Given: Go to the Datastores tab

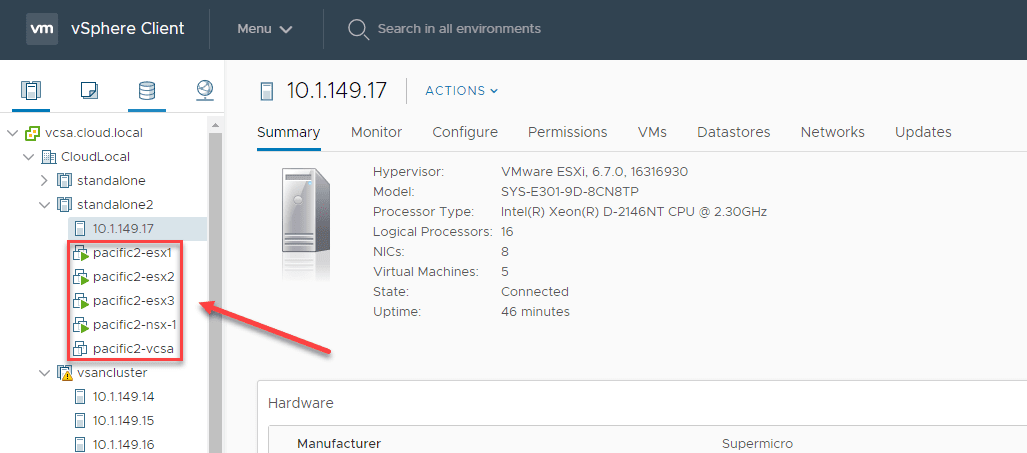Looking at the screenshot, I should click(x=734, y=132).
